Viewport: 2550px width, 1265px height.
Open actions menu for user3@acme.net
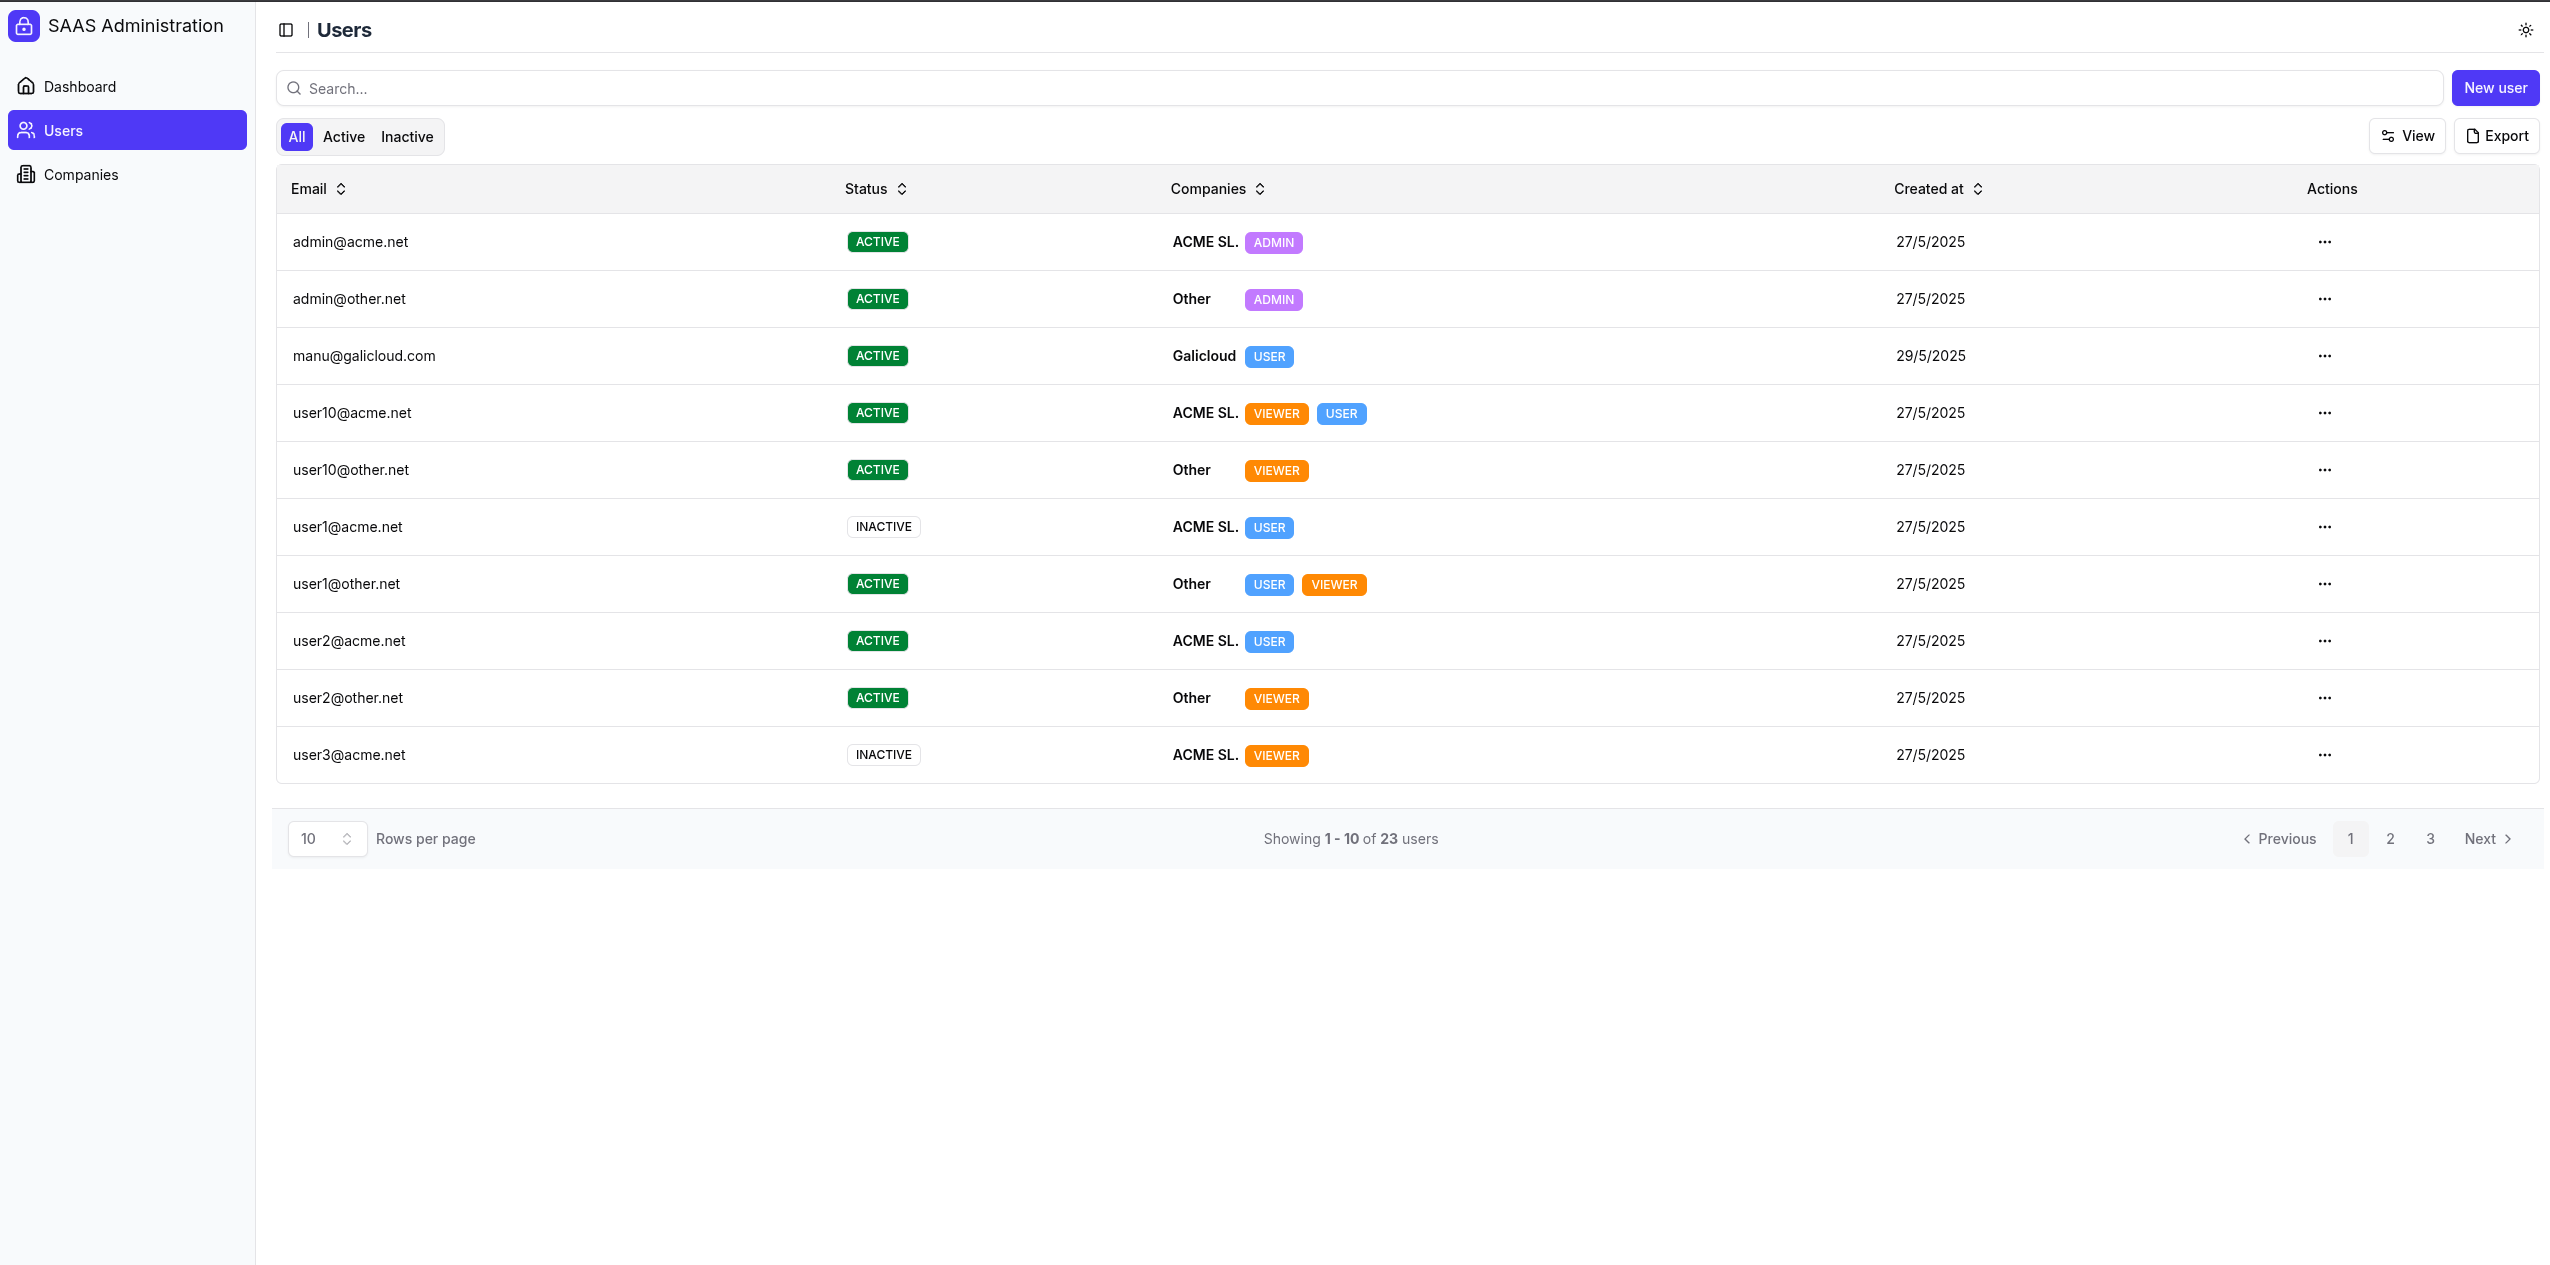point(2325,755)
